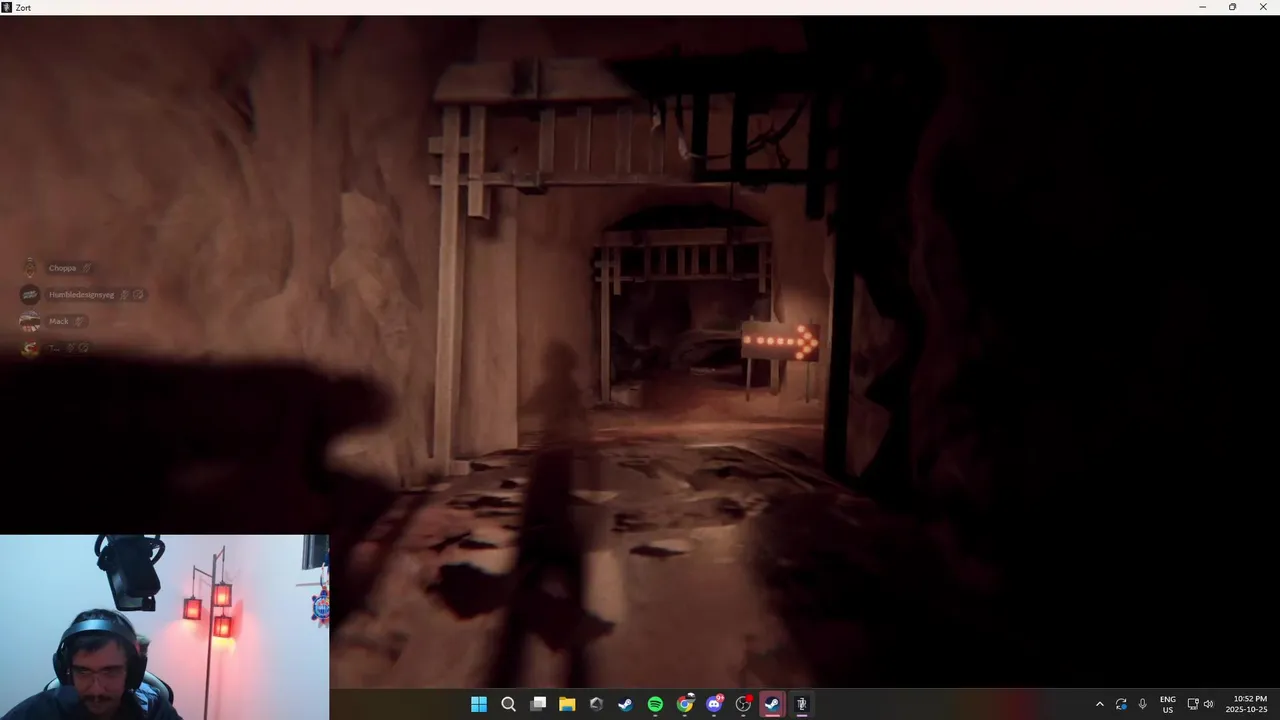The height and width of the screenshot is (720, 1280).
Task: Select the Choppa name in overlay
Action: [62, 268]
